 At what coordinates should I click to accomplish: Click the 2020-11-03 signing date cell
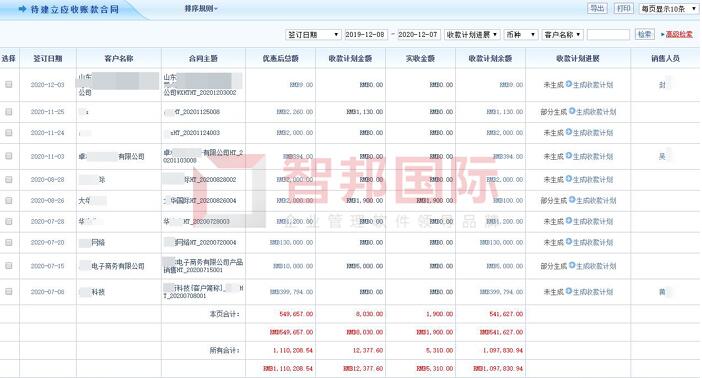coord(47,156)
